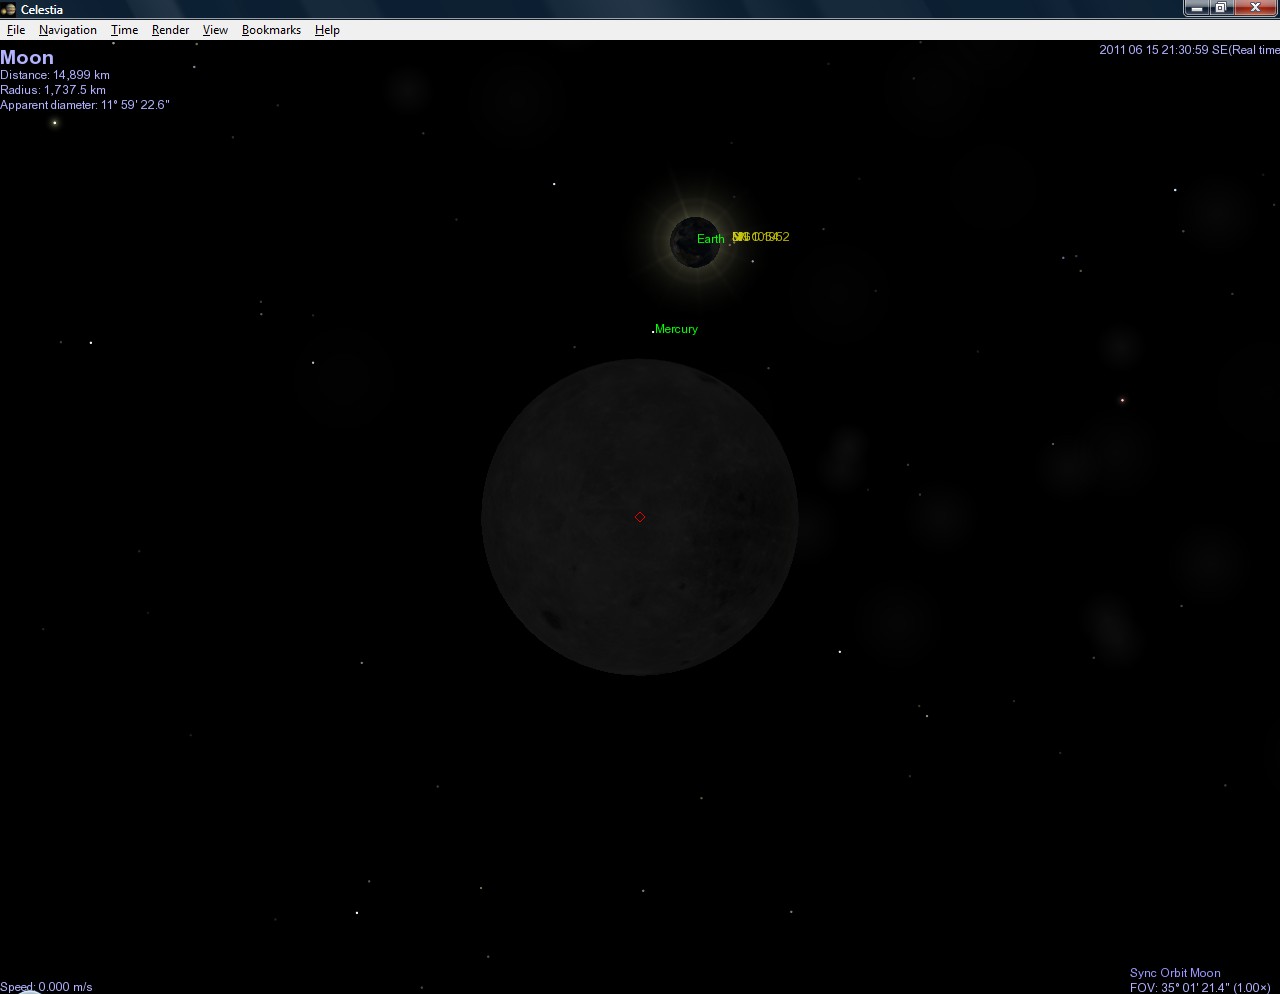
Task: Click the date and time display
Action: [x=1188, y=50]
